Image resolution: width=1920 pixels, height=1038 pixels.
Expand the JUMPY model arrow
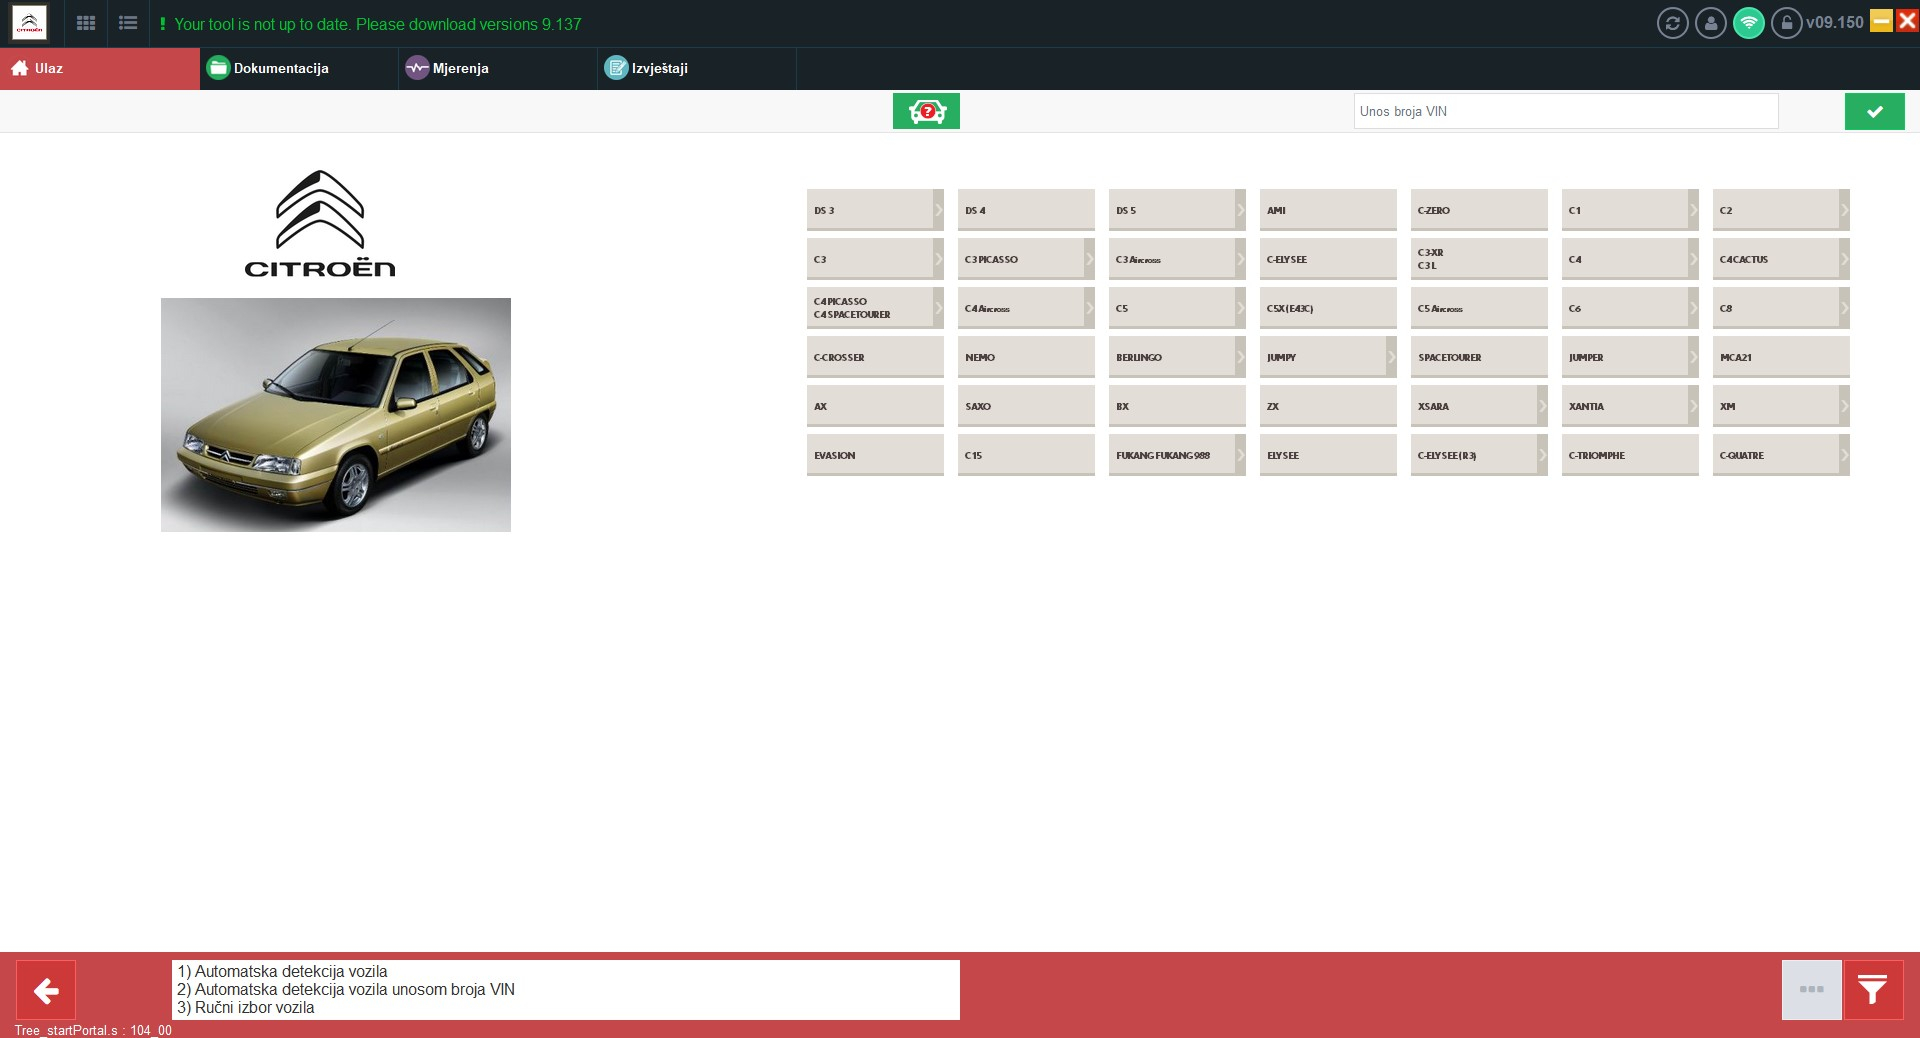tap(1391, 357)
